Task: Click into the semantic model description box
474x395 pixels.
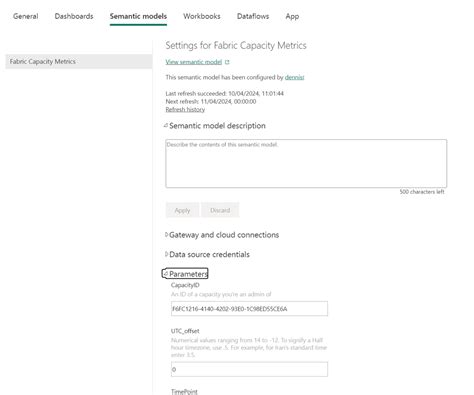Action: pyautogui.click(x=306, y=163)
